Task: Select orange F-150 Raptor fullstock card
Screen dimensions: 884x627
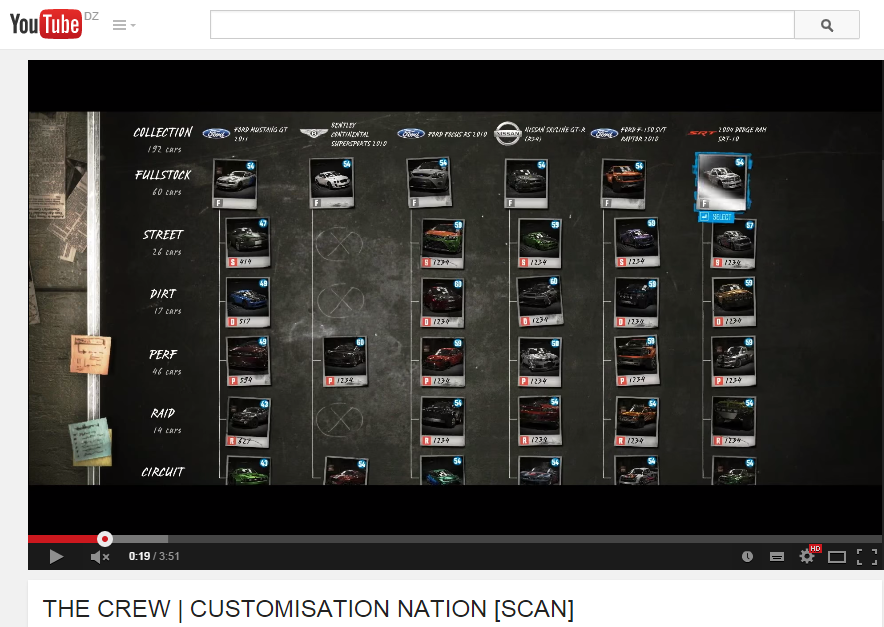Action: click(x=623, y=184)
